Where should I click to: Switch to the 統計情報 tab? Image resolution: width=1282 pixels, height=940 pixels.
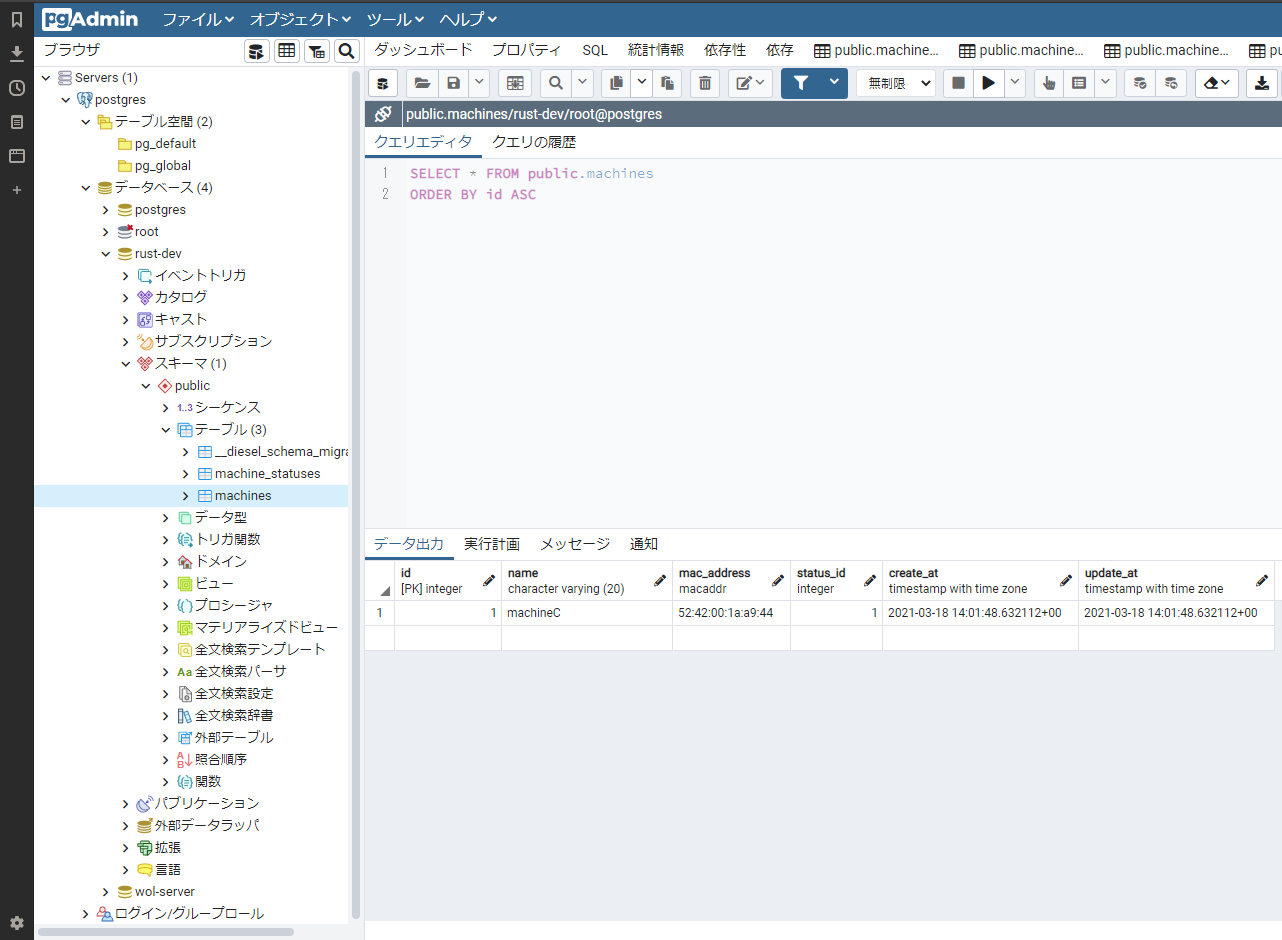[x=656, y=50]
